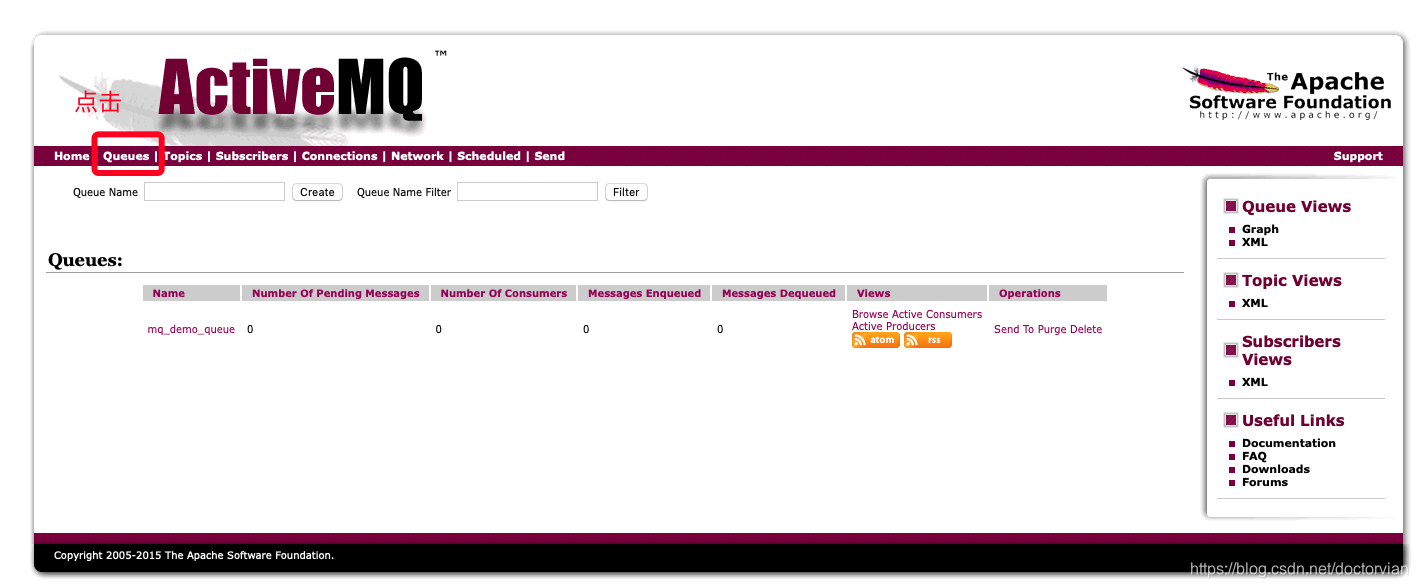Open the Topics menu item

tap(183, 156)
